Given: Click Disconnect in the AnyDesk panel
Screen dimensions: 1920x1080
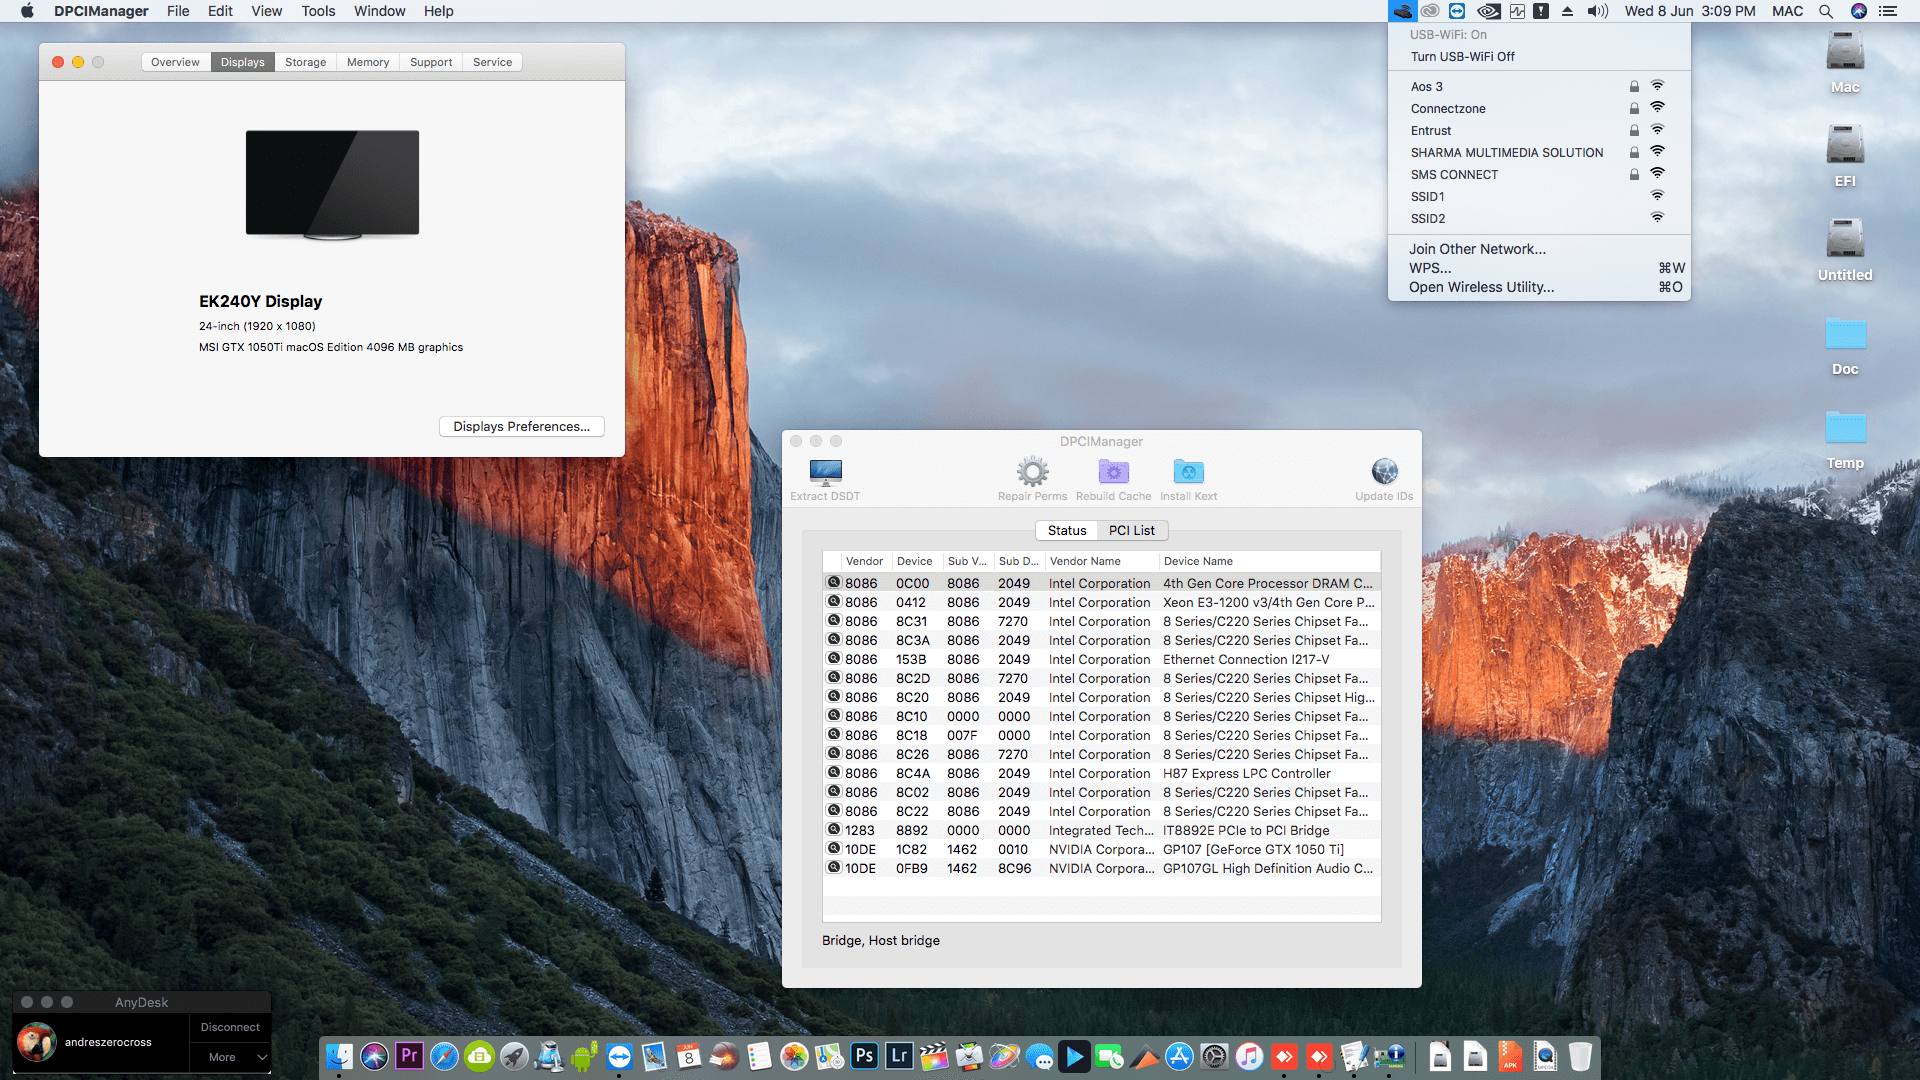Looking at the screenshot, I should coord(230,1027).
